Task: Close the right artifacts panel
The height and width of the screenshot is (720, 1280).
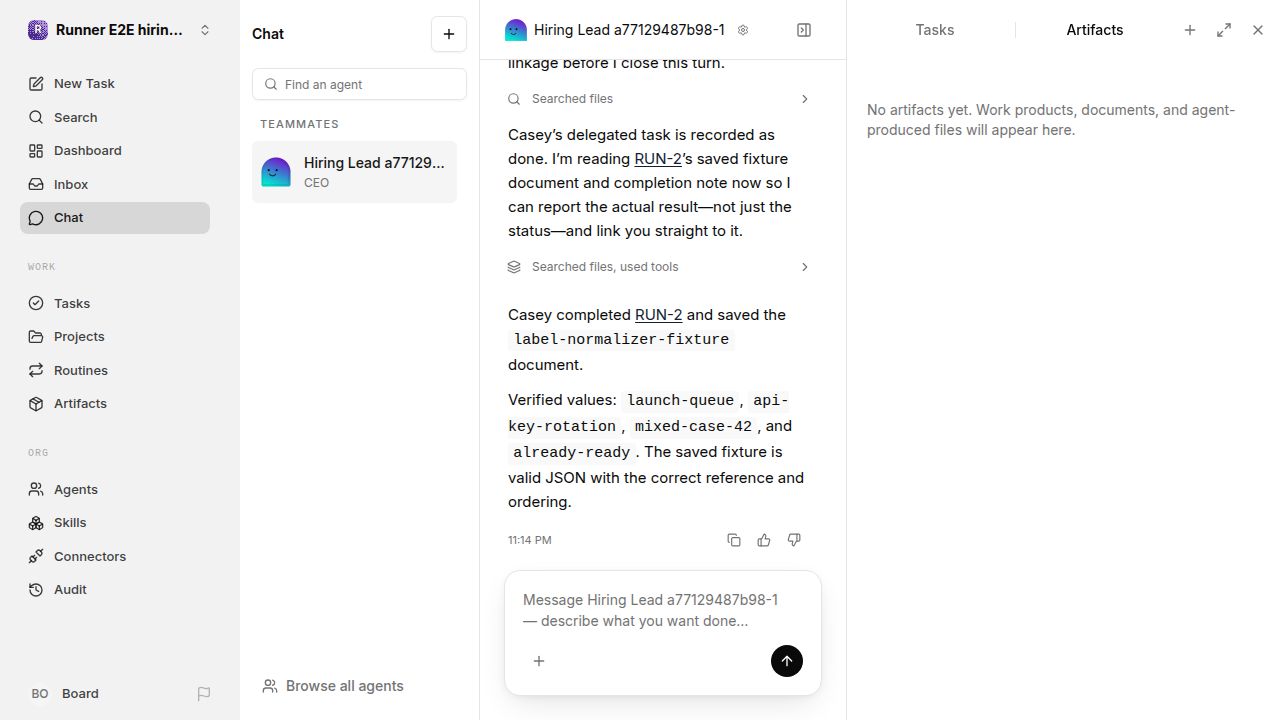Action: coord(1258,30)
